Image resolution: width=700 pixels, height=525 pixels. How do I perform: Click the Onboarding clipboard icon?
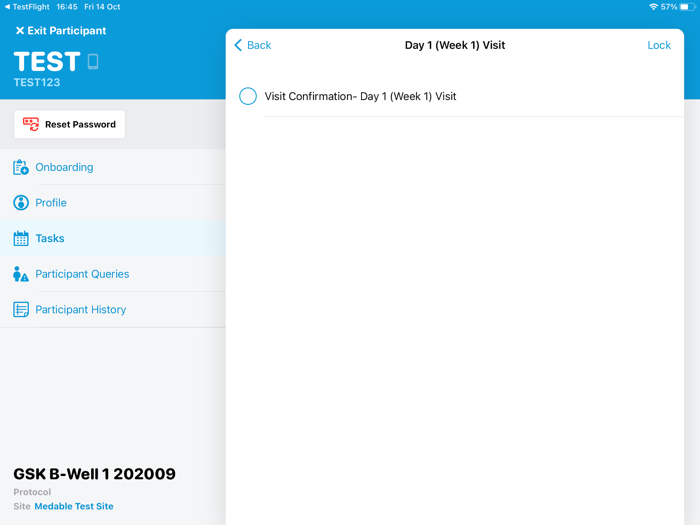coord(21,167)
